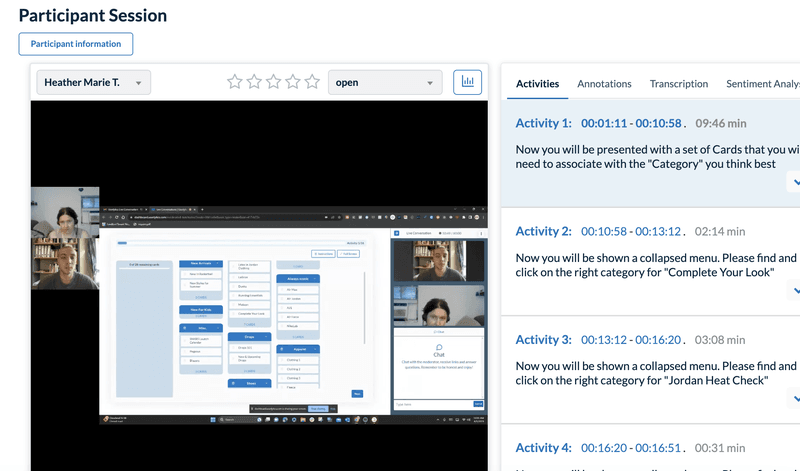Open the Heather Marie T. participant dropdown
The height and width of the screenshot is (471, 800).
coord(93,83)
